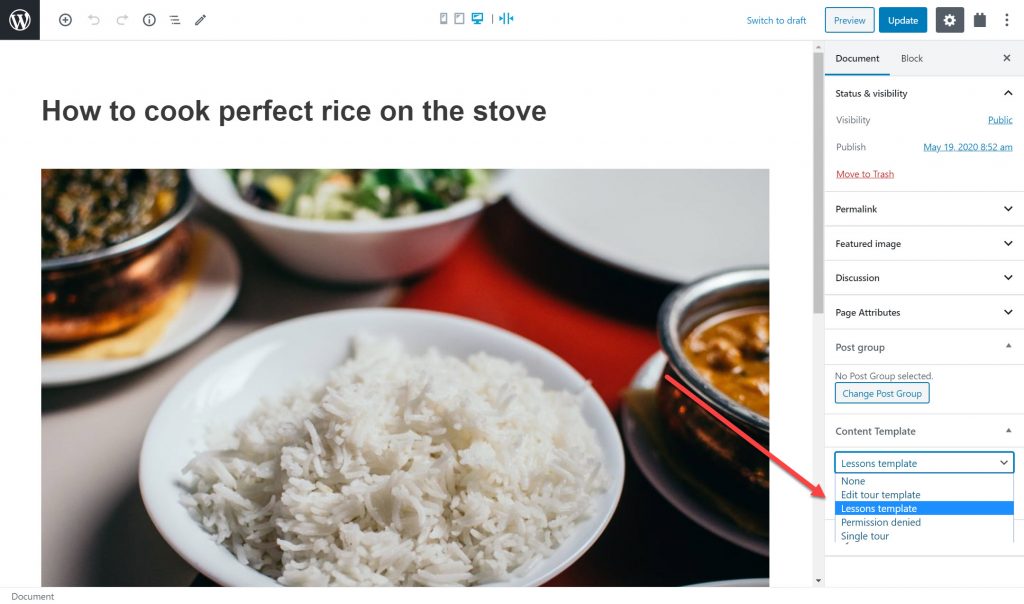Open block navigation list icon
This screenshot has height=604, width=1024.
click(x=174, y=20)
